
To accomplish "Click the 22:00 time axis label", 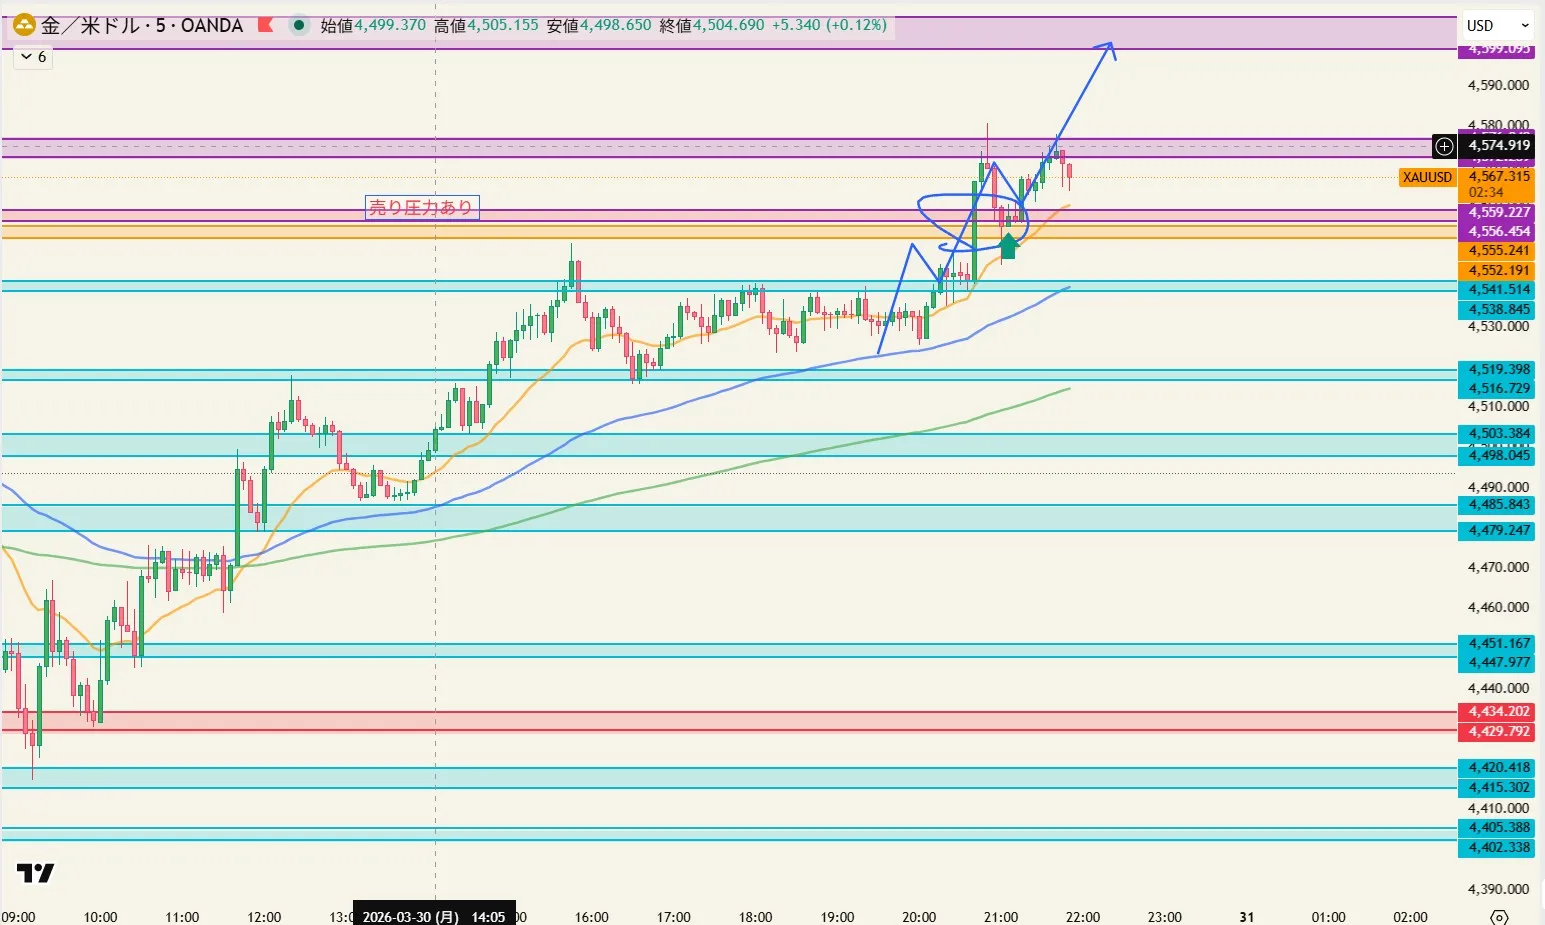I will (x=1082, y=916).
